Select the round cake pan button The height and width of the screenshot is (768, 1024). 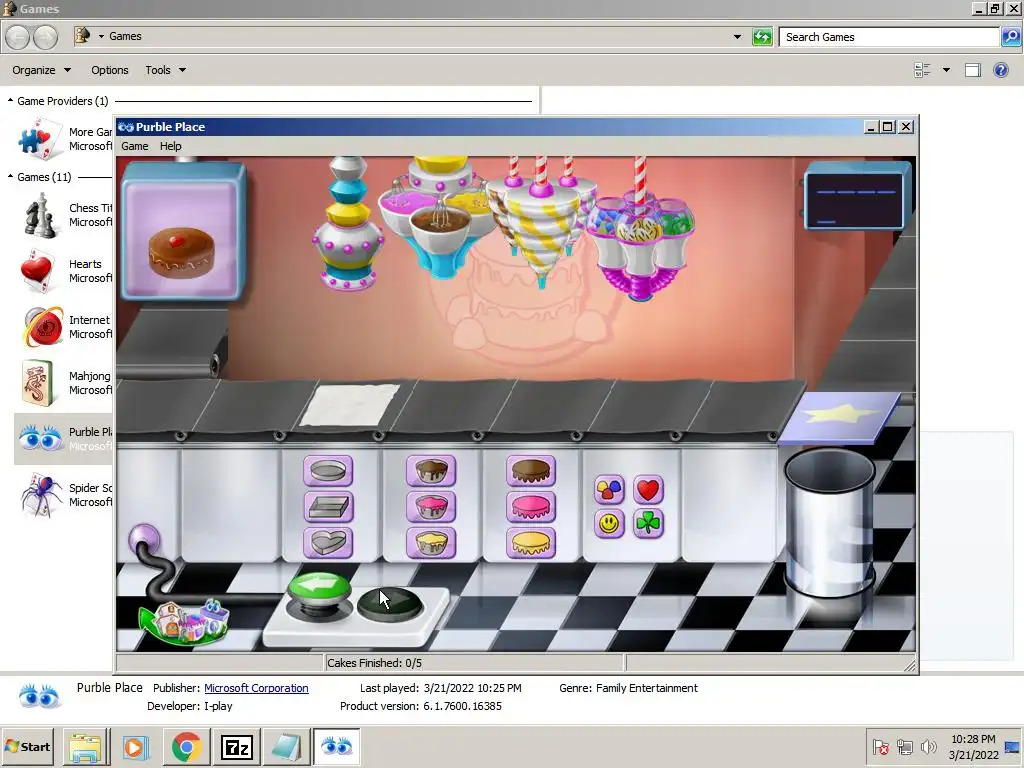click(x=328, y=471)
